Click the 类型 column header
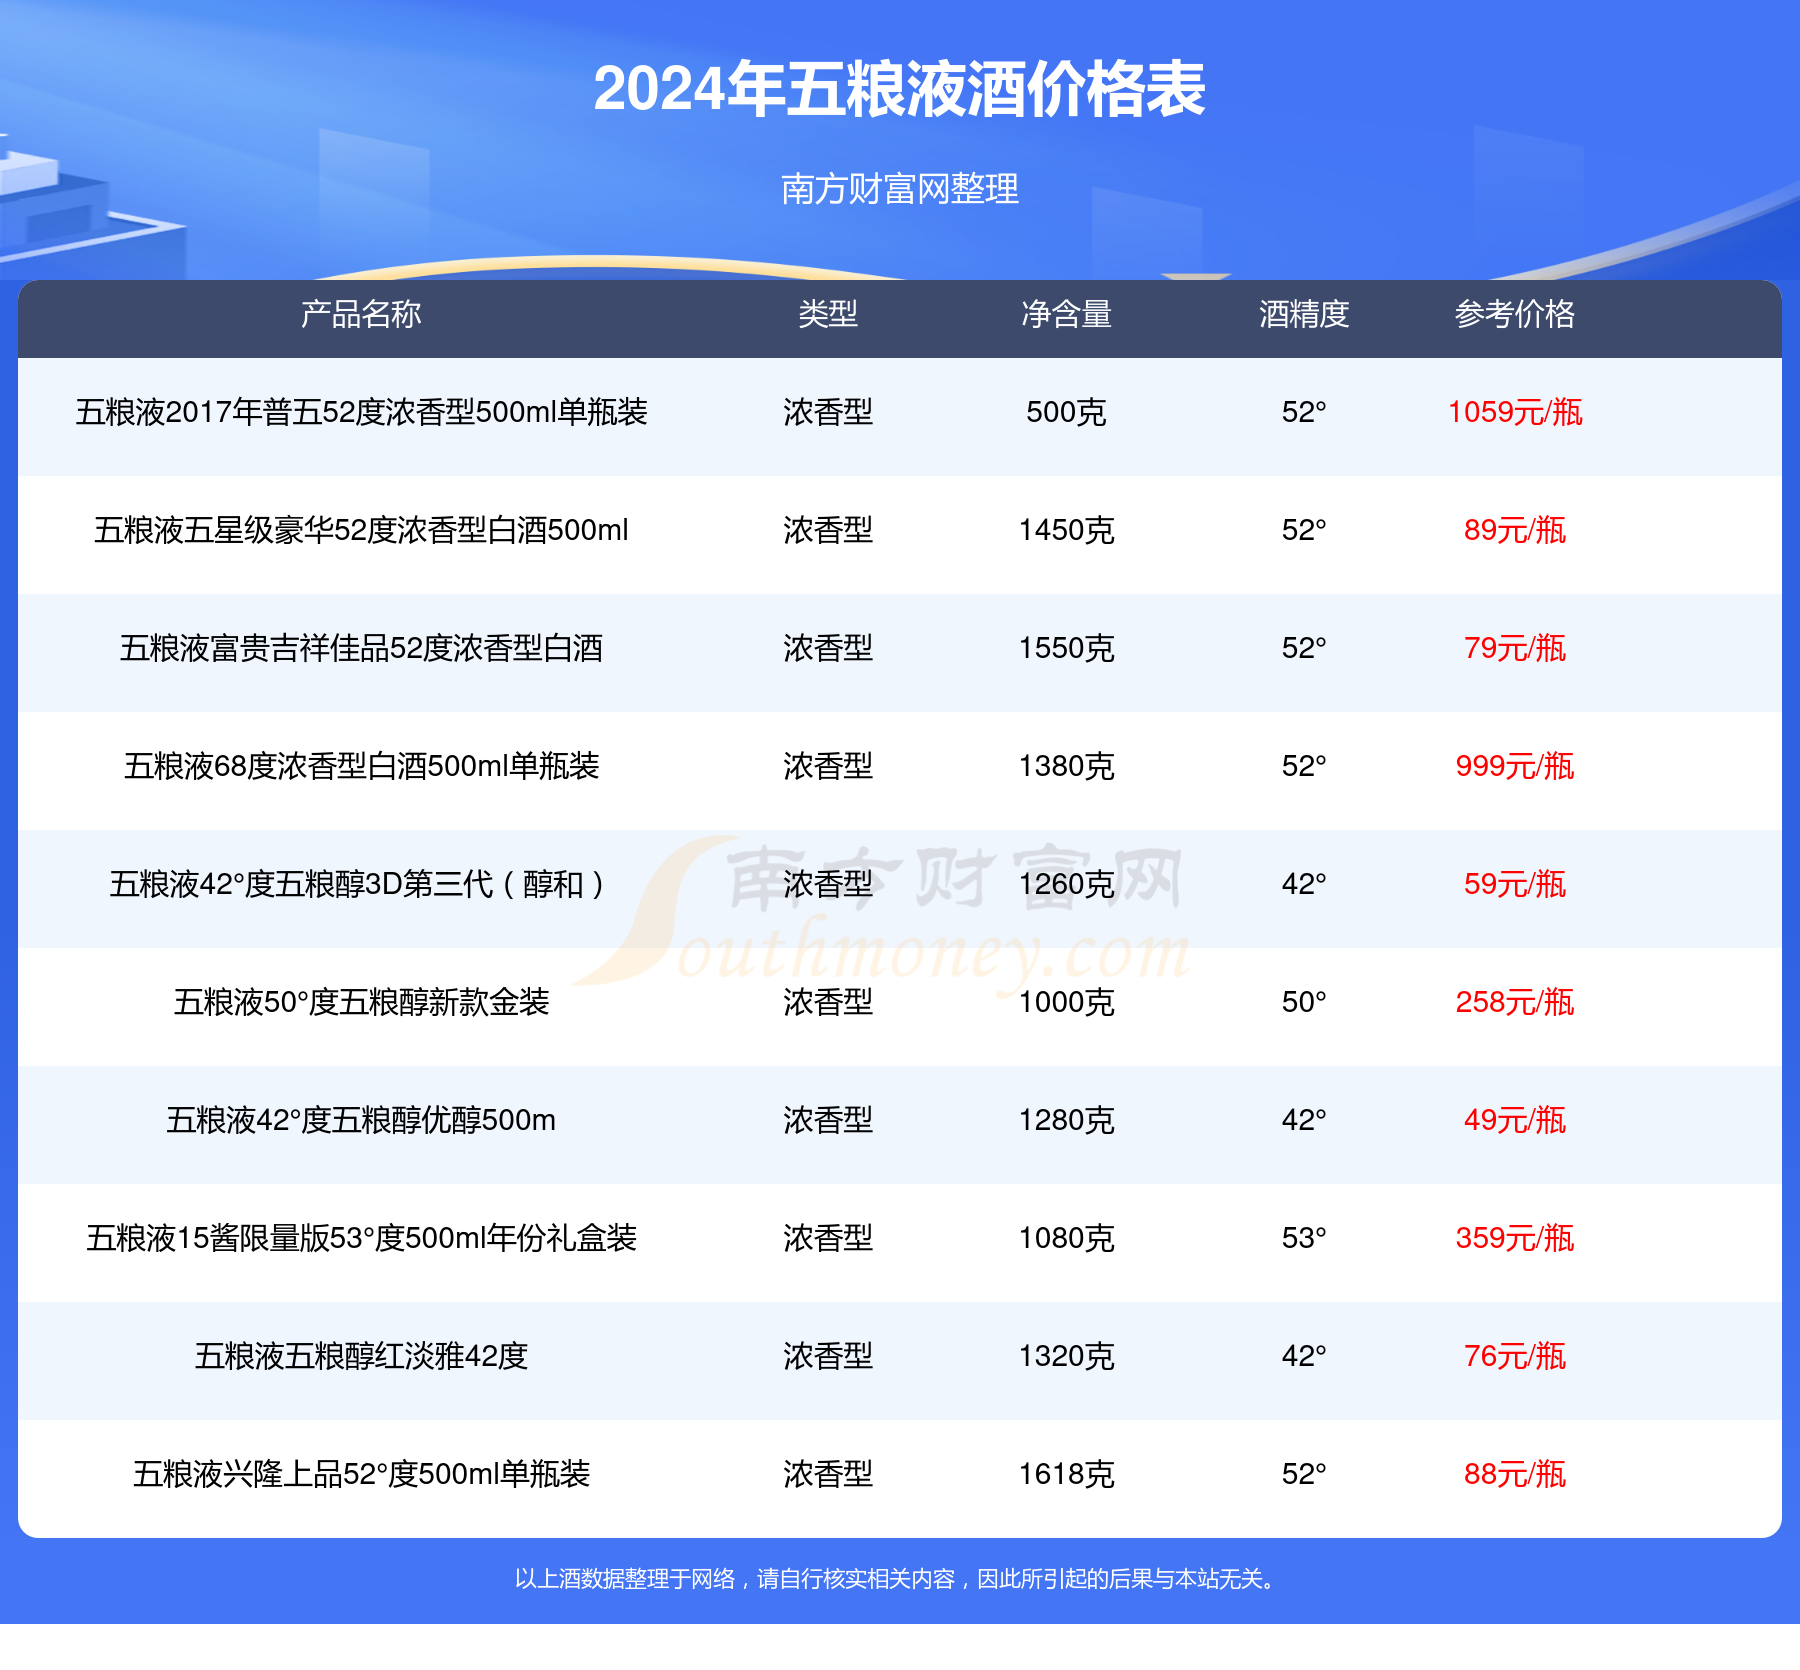1800x1670 pixels. [x=828, y=314]
